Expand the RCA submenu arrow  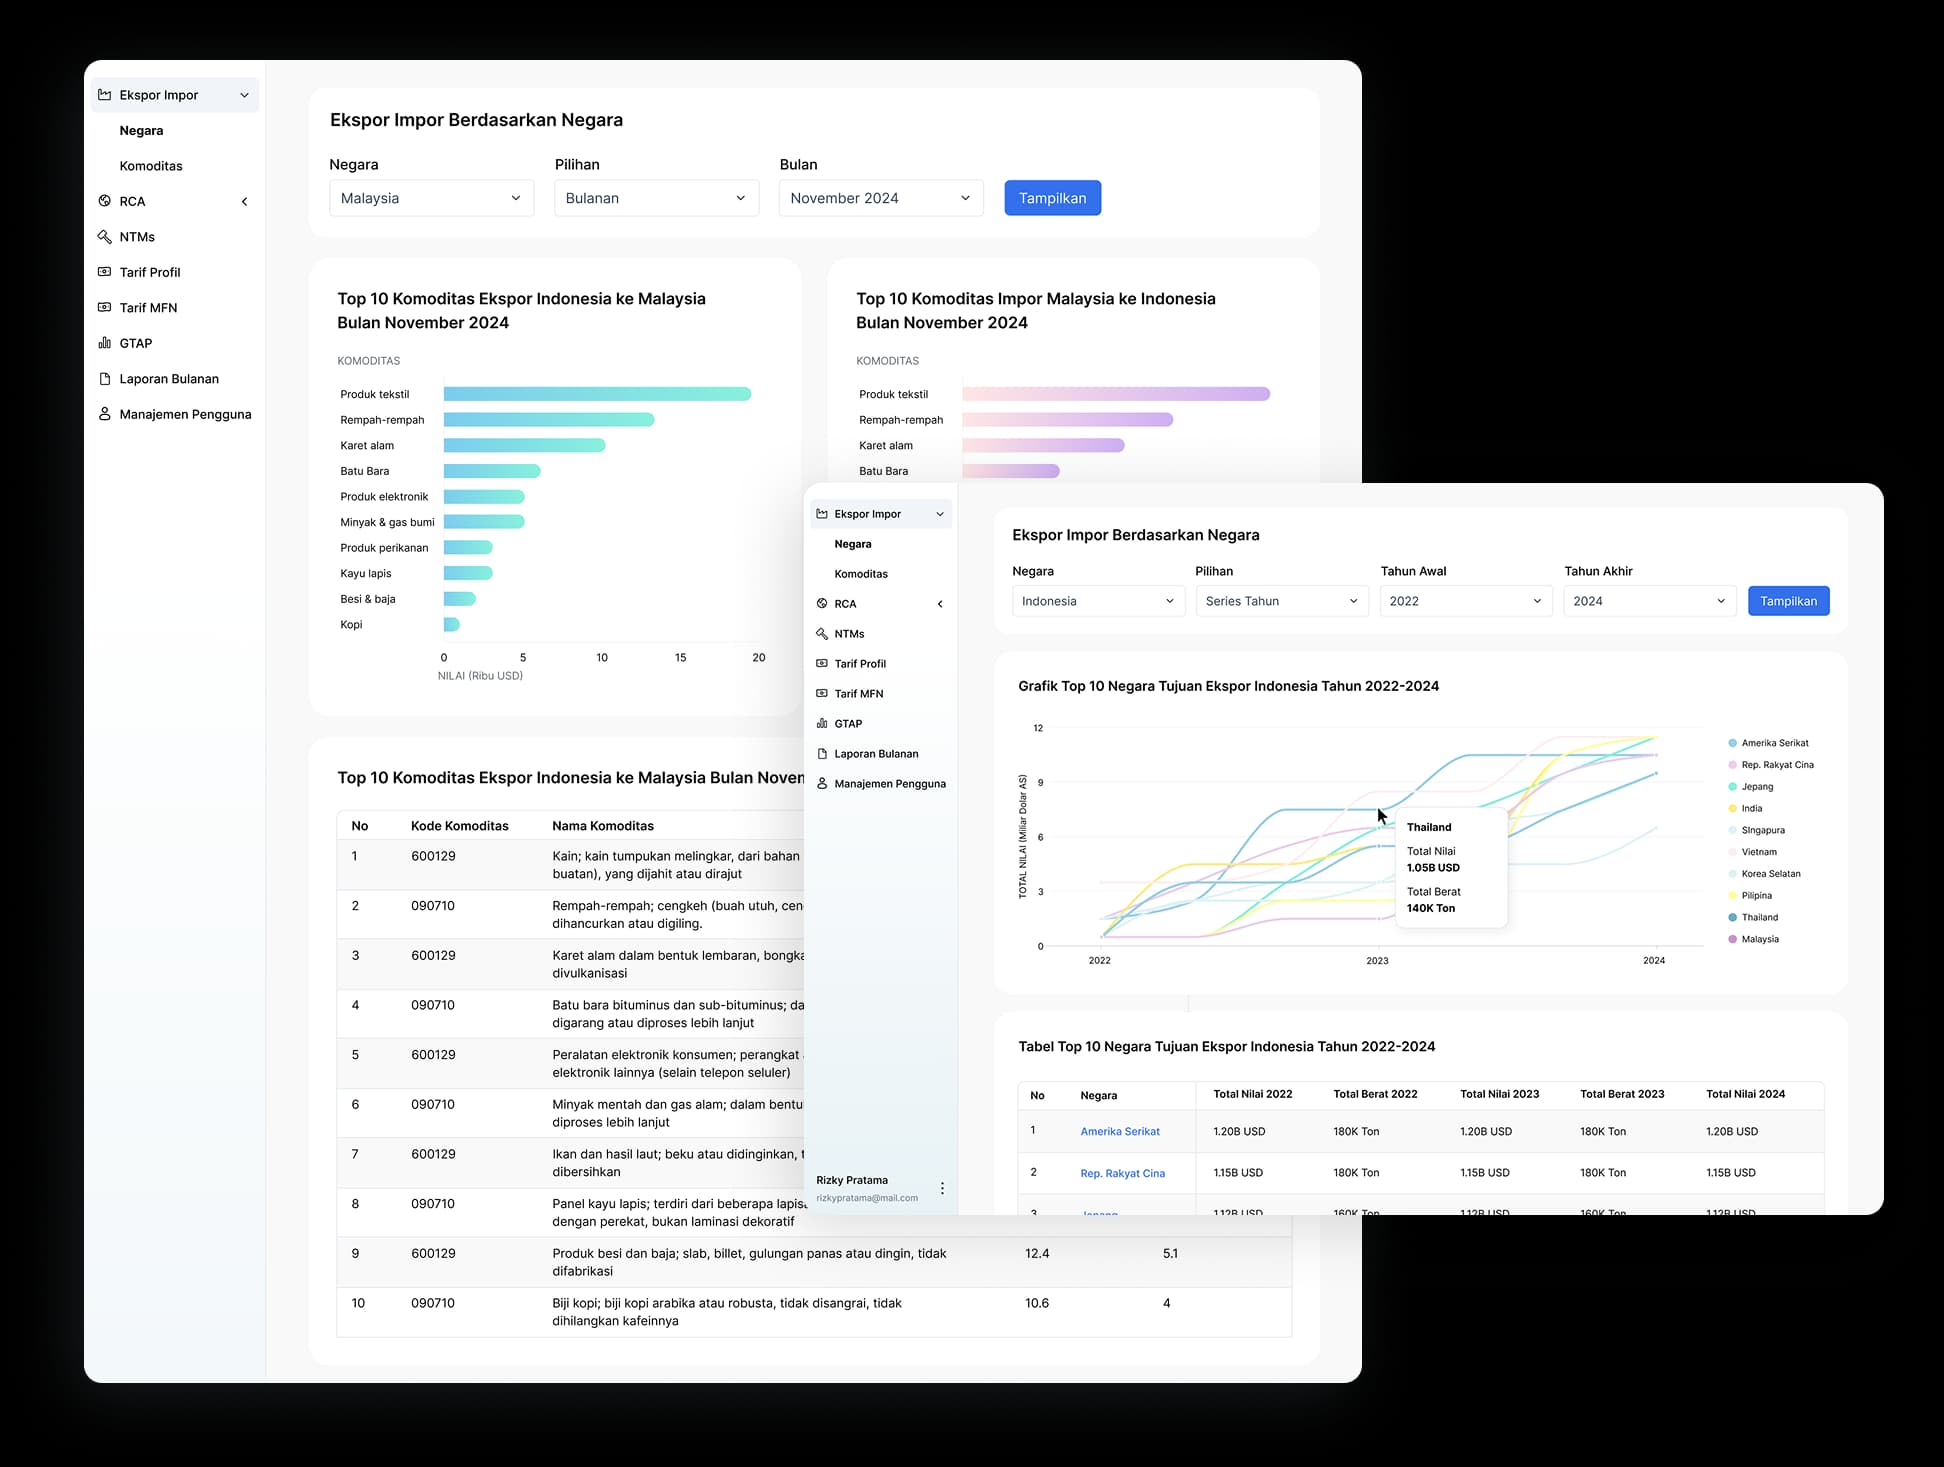coord(245,201)
